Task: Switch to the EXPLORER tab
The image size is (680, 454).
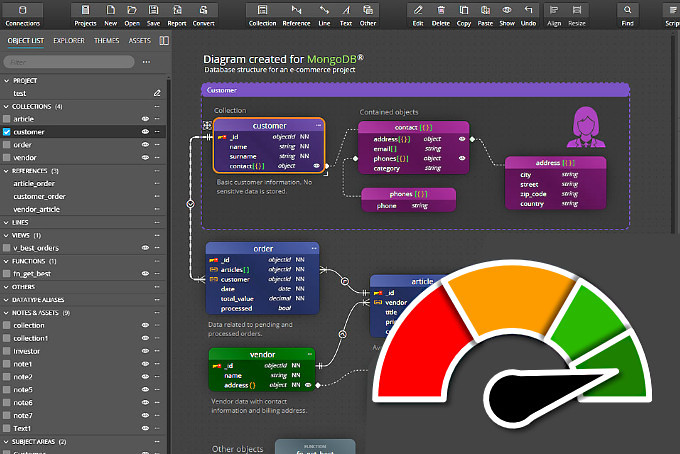Action: coord(69,41)
